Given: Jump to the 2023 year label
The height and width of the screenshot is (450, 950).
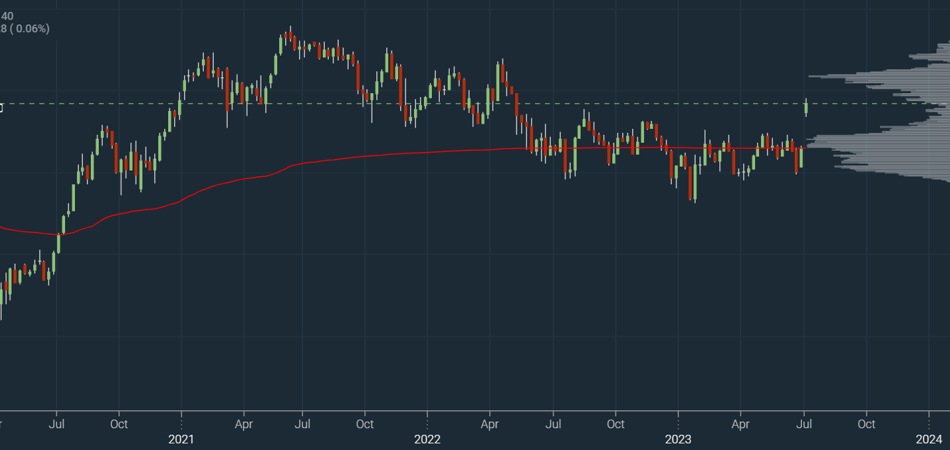Looking at the screenshot, I should tap(678, 438).
